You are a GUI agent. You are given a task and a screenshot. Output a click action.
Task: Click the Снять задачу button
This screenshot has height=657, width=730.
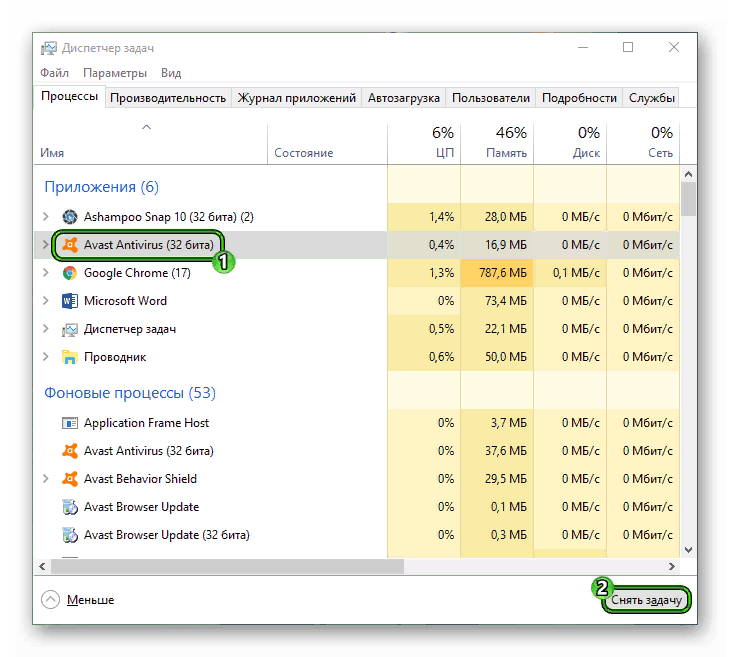pyautogui.click(x=646, y=600)
